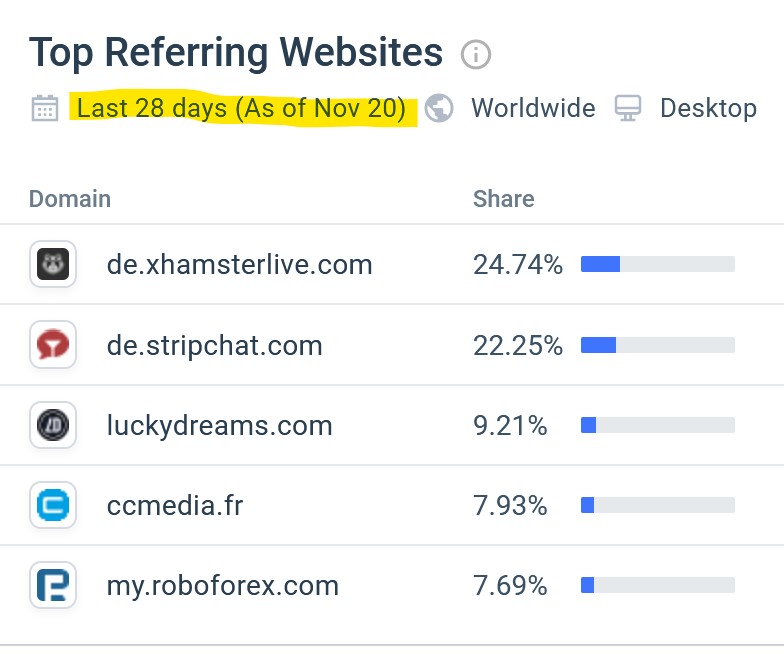The width and height of the screenshot is (784, 660).
Task: Select the Worldwide region filter
Action: coord(534,108)
